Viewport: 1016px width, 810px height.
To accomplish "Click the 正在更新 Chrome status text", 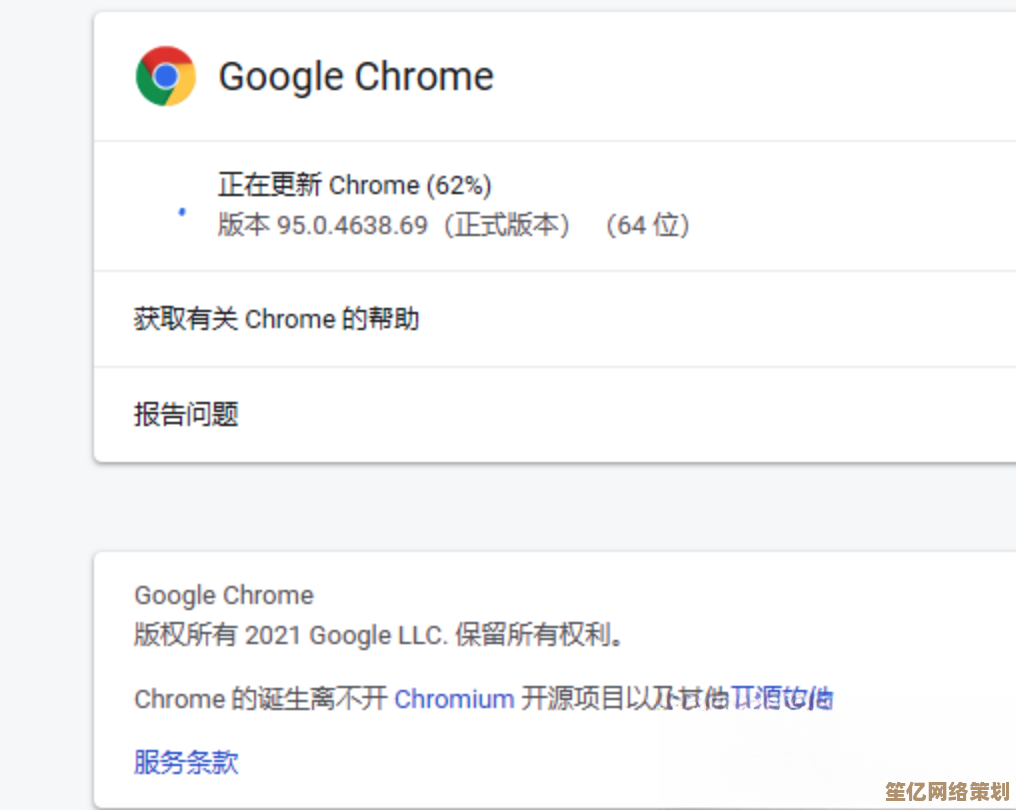I will 318,185.
